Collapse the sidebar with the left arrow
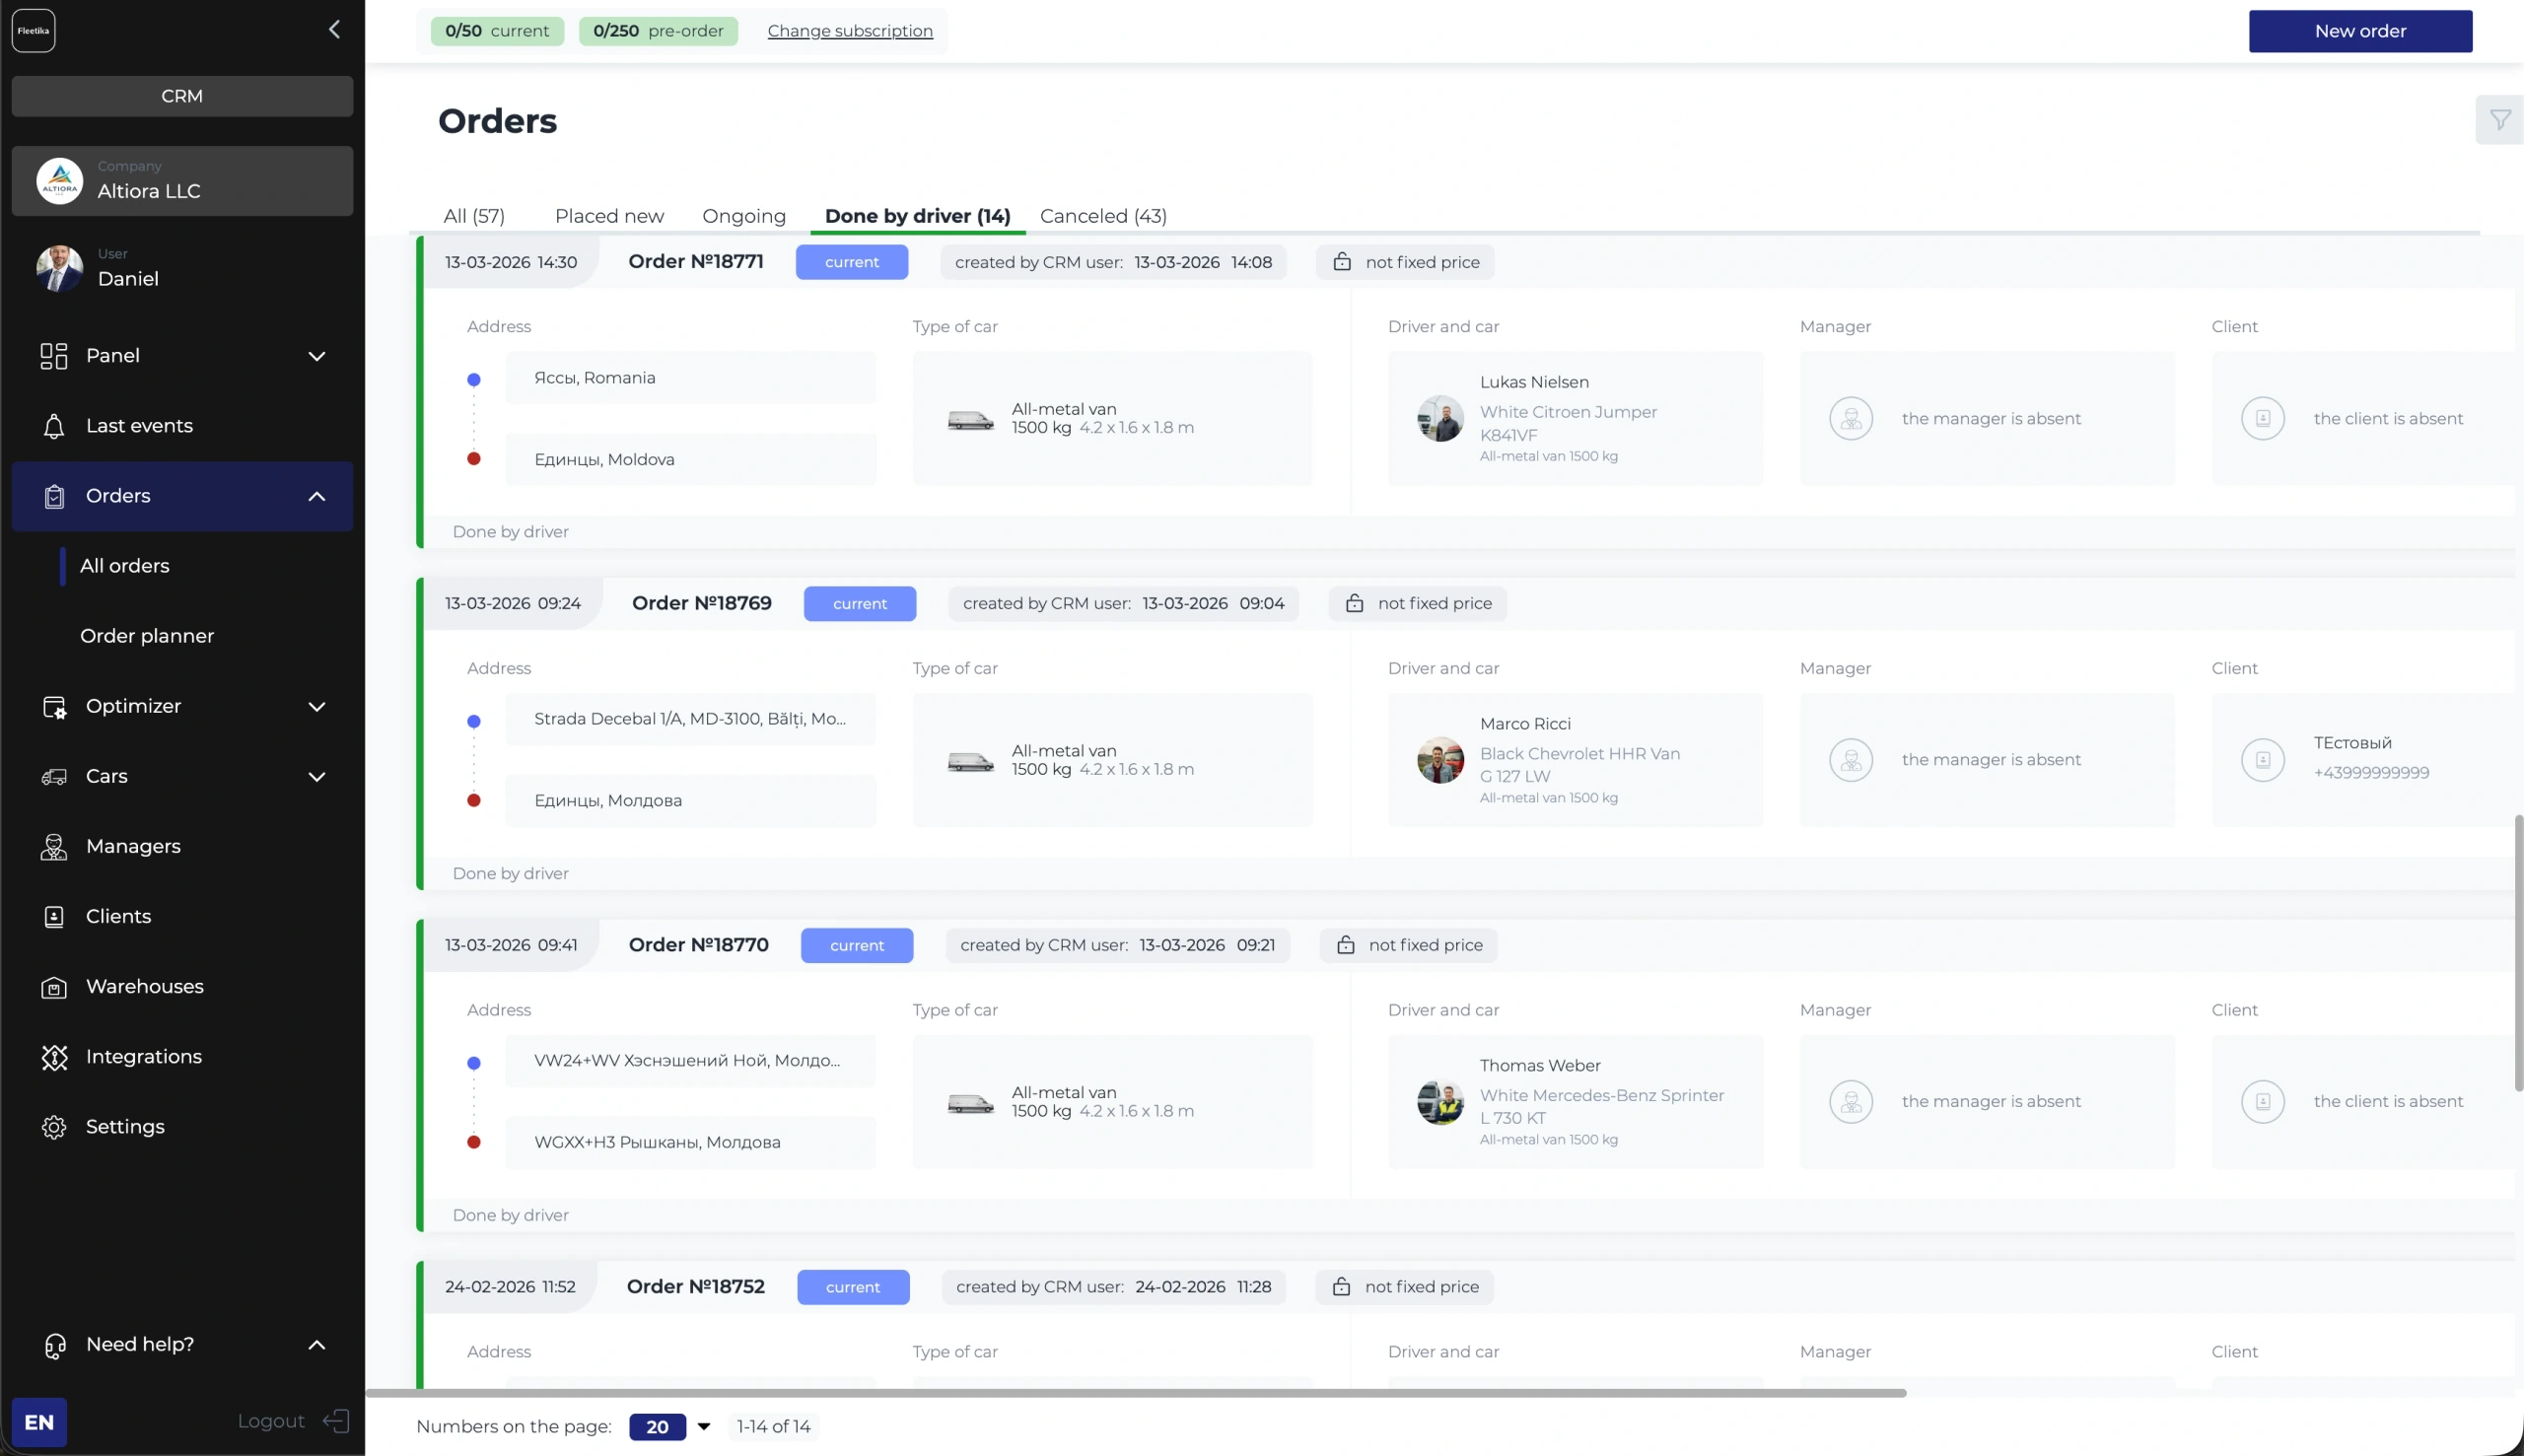The height and width of the screenshot is (1456, 2524). click(334, 30)
